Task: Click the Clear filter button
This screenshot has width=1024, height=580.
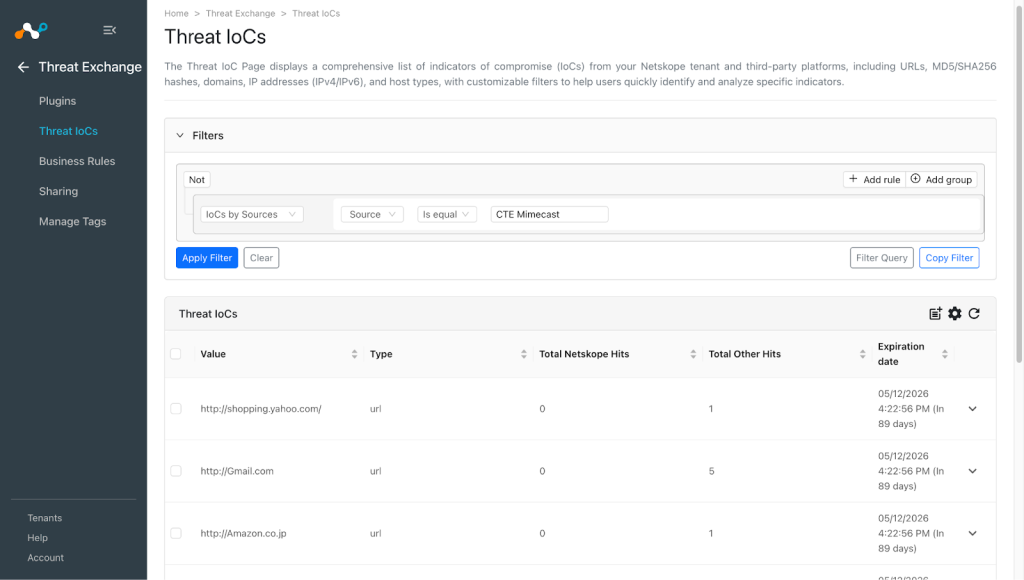Action: (261, 257)
